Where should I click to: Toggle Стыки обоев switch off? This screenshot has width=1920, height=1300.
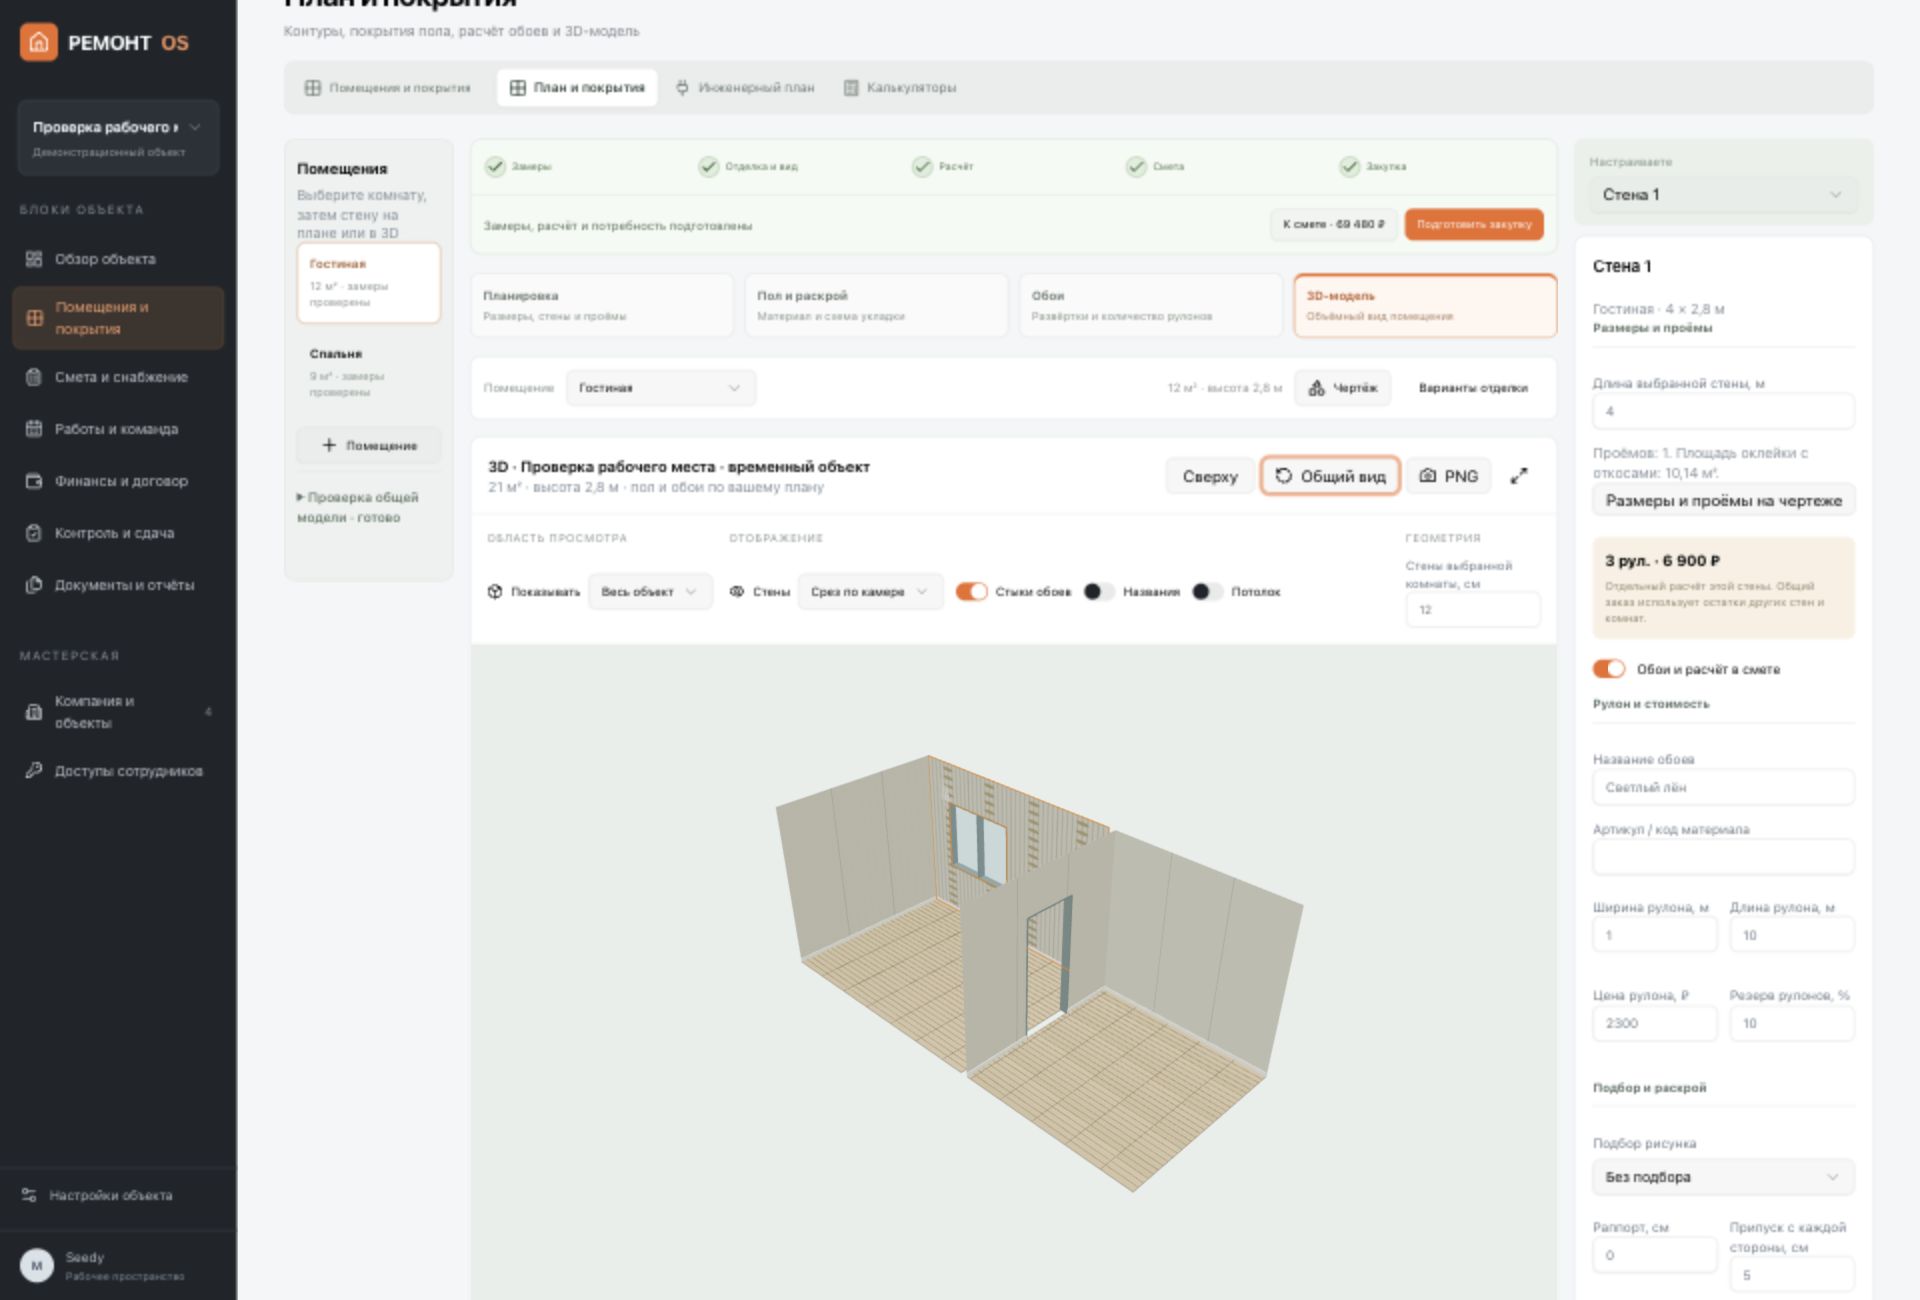click(971, 592)
